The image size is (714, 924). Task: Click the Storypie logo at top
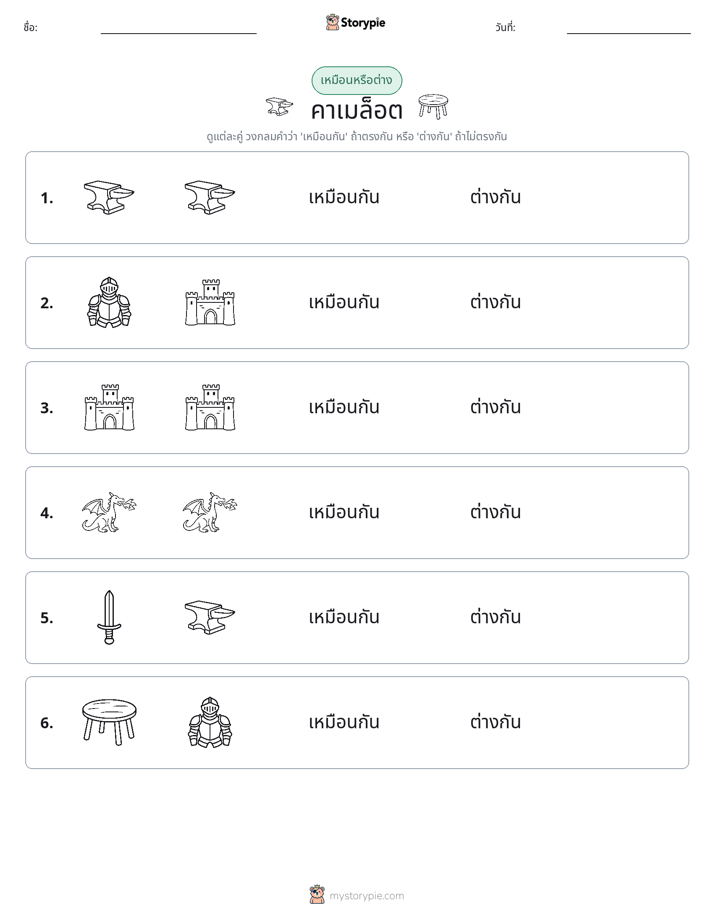356,22
